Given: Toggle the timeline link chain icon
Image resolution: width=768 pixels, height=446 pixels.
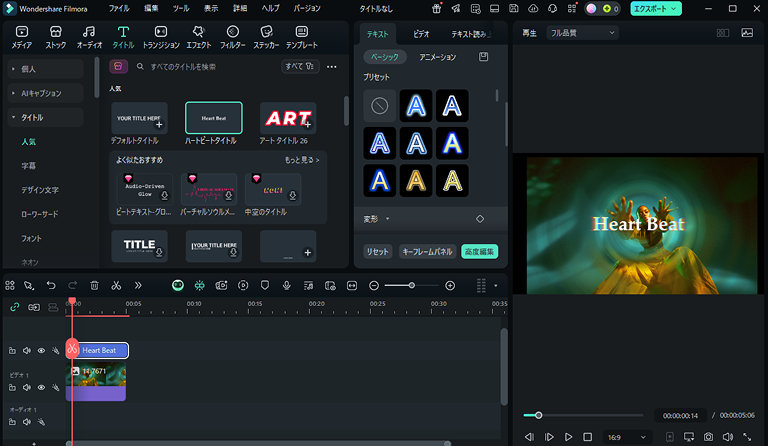Looking at the screenshot, I should [15, 307].
